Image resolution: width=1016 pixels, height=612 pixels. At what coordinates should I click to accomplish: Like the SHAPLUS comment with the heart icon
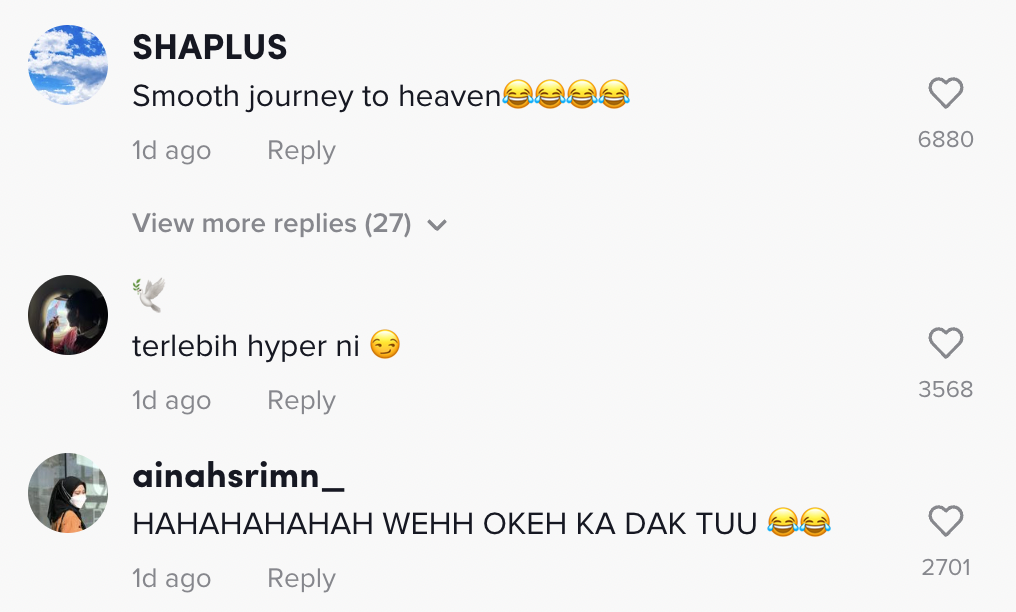[x=945, y=94]
